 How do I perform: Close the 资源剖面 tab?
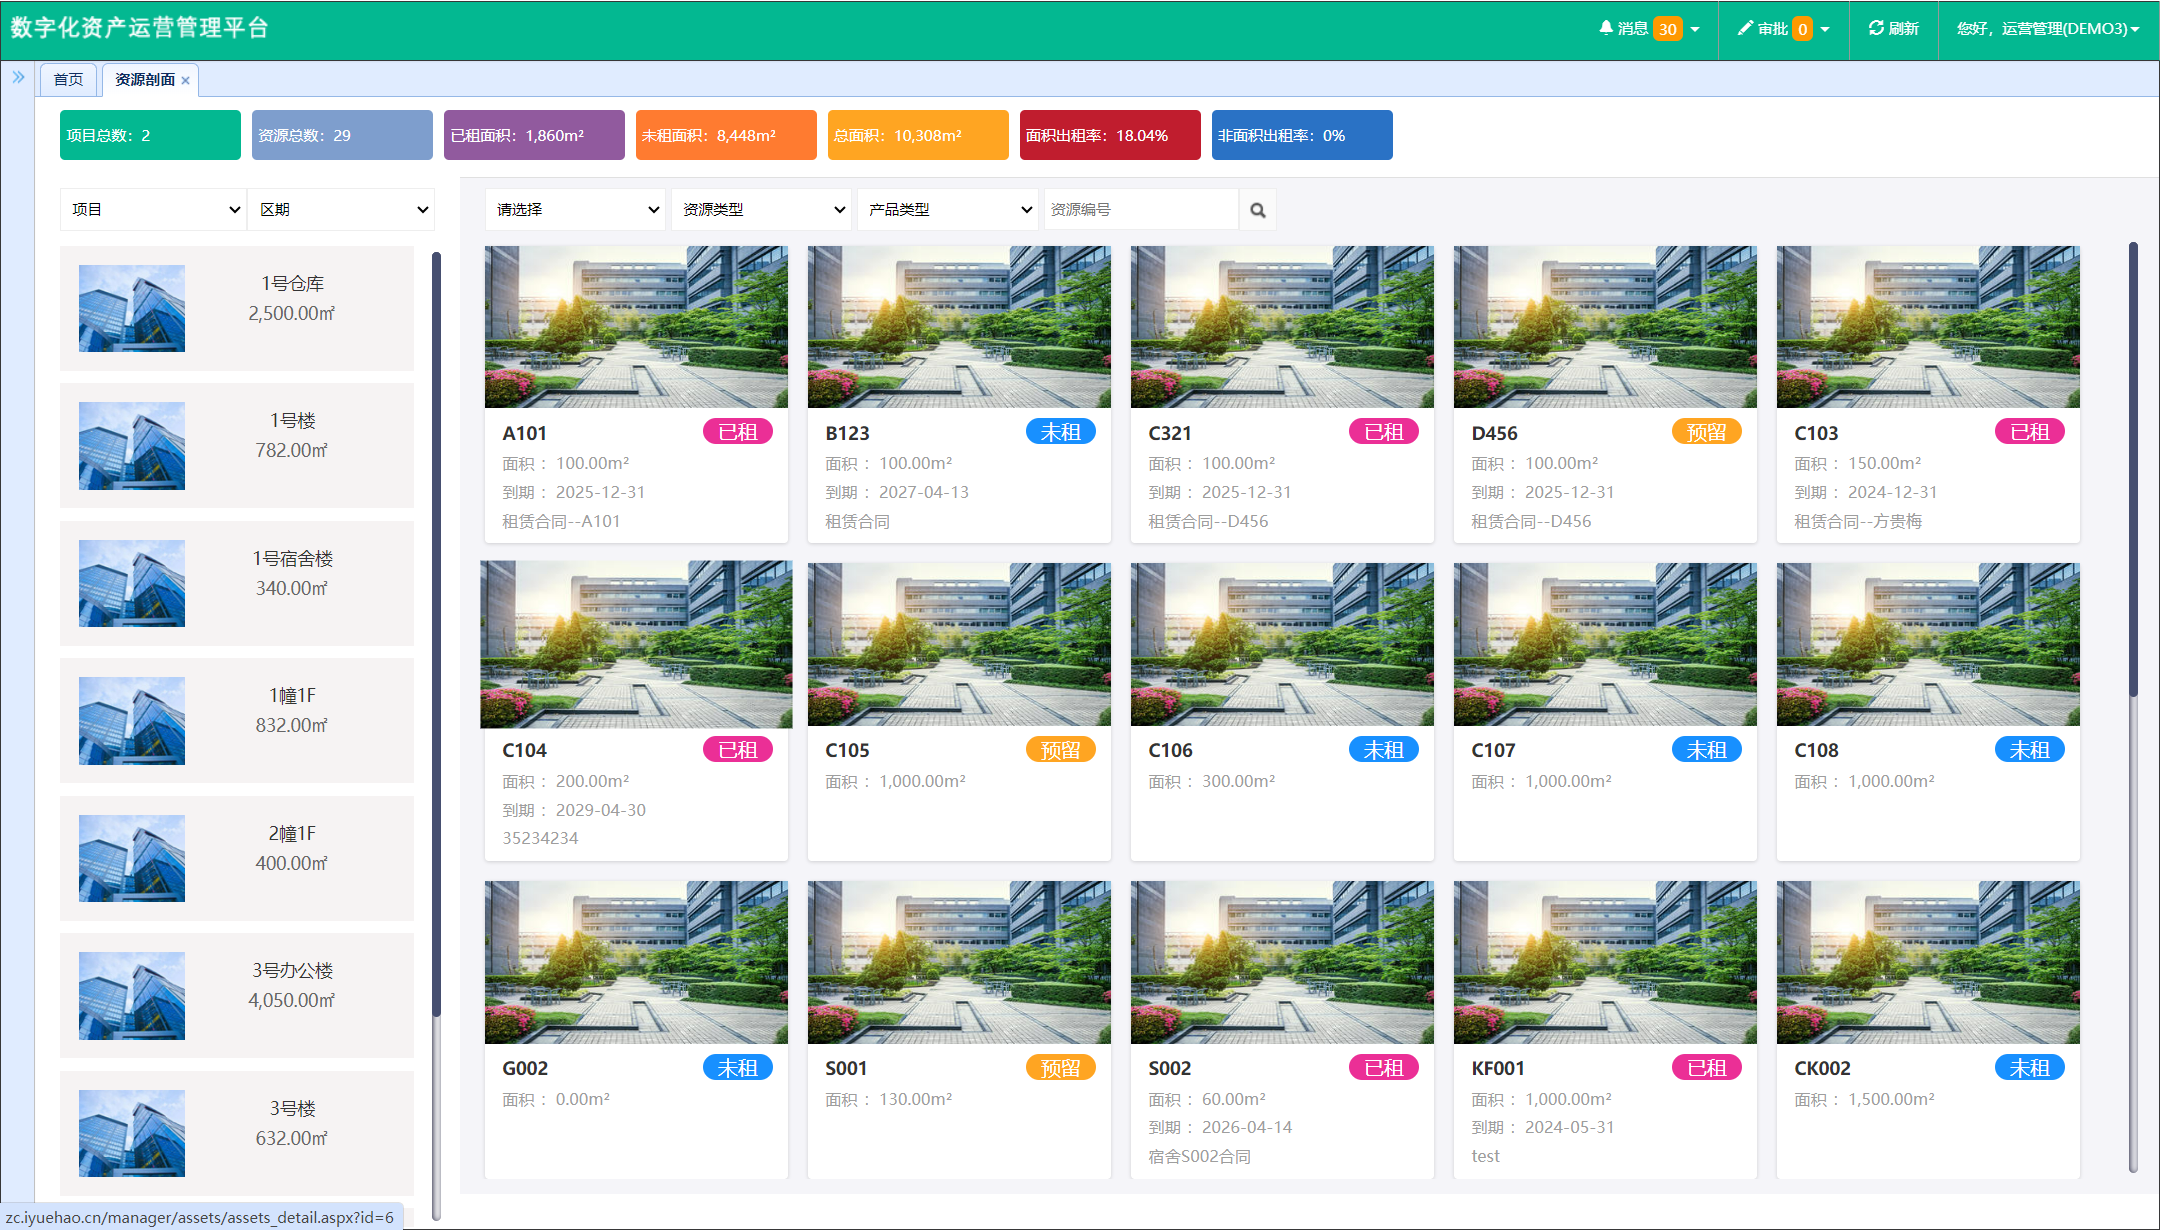(185, 80)
